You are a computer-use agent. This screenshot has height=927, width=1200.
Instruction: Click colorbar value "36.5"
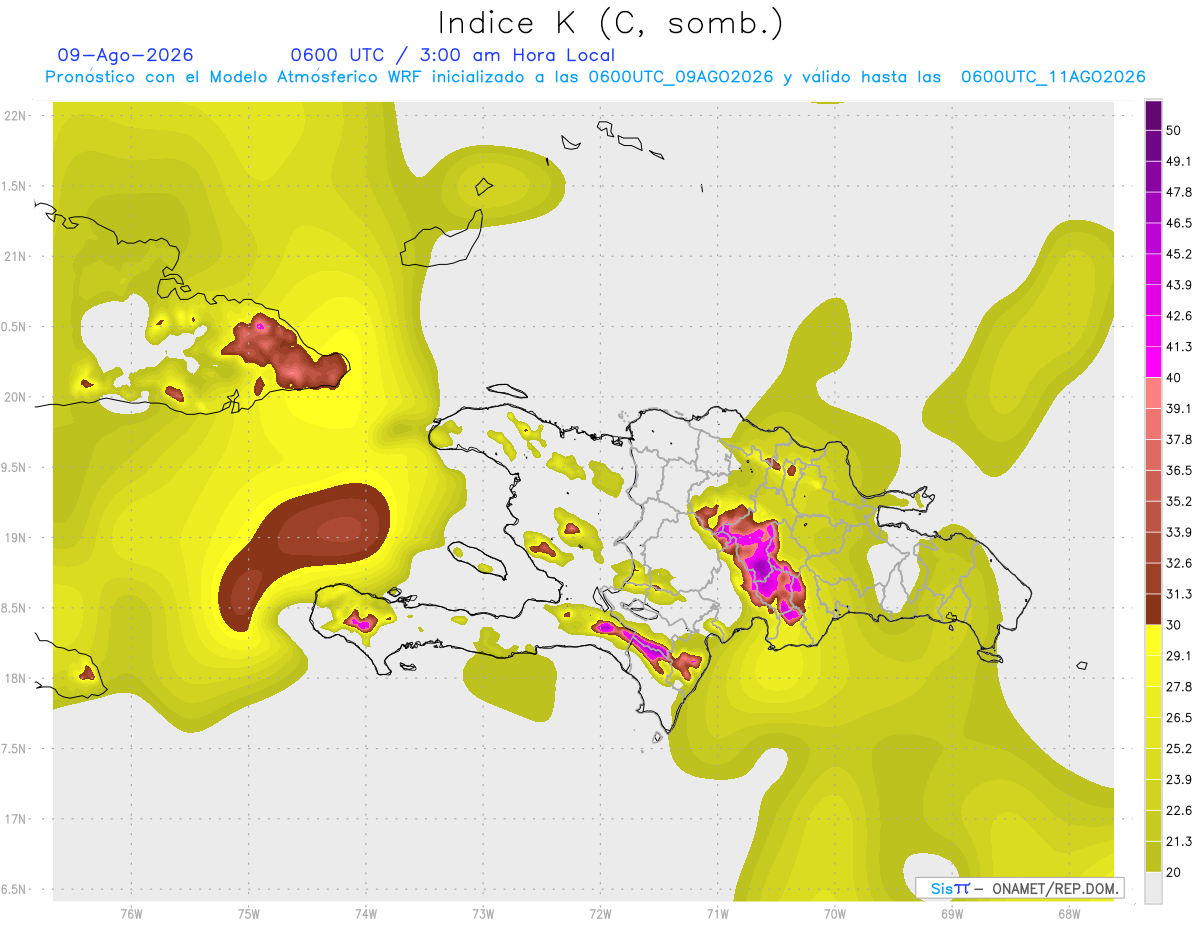(x=1178, y=470)
